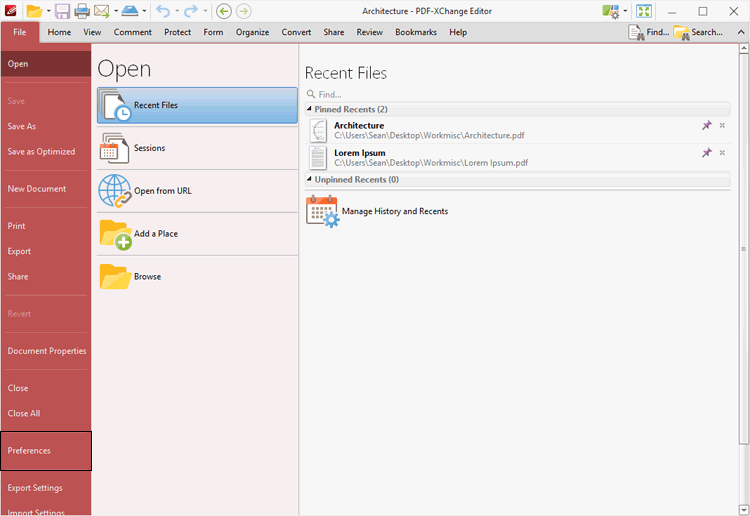The height and width of the screenshot is (516, 750).
Task: Select Sessions in the Open pane
Action: point(197,148)
